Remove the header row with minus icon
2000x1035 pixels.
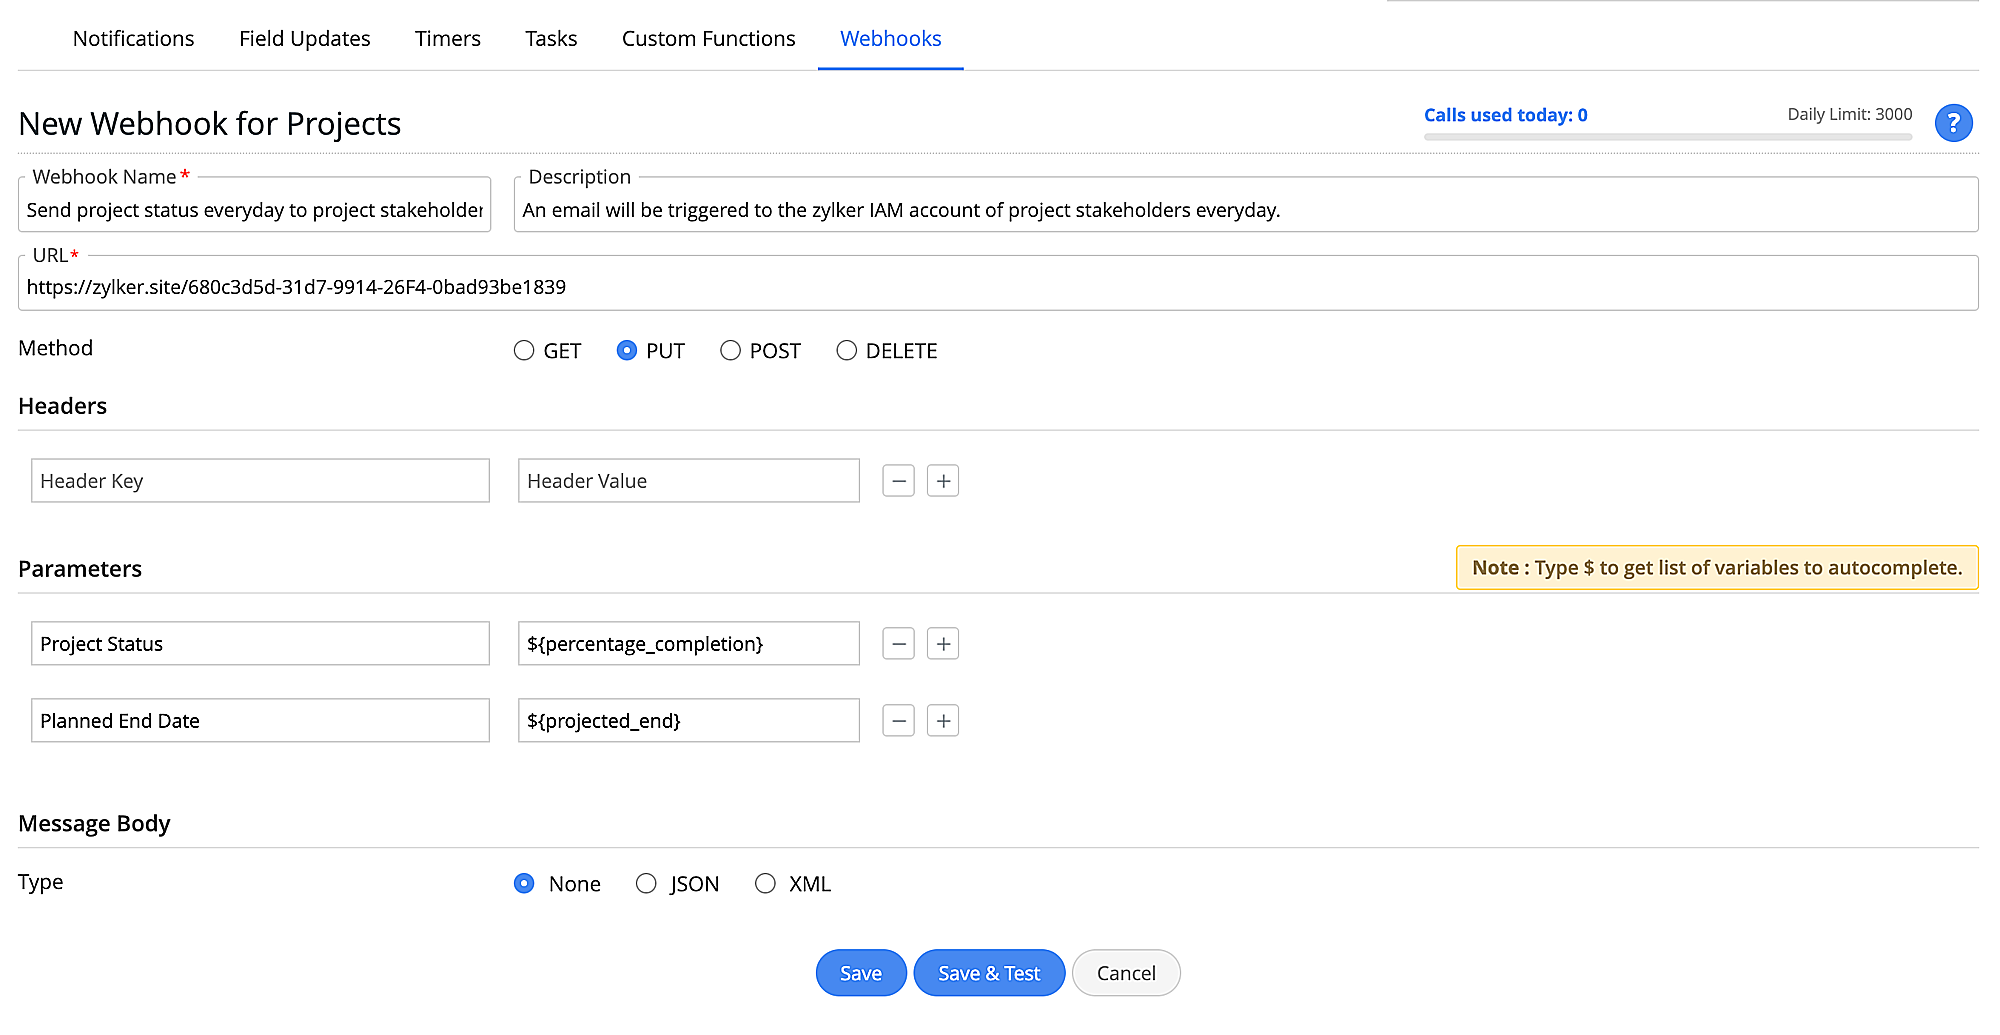click(898, 480)
